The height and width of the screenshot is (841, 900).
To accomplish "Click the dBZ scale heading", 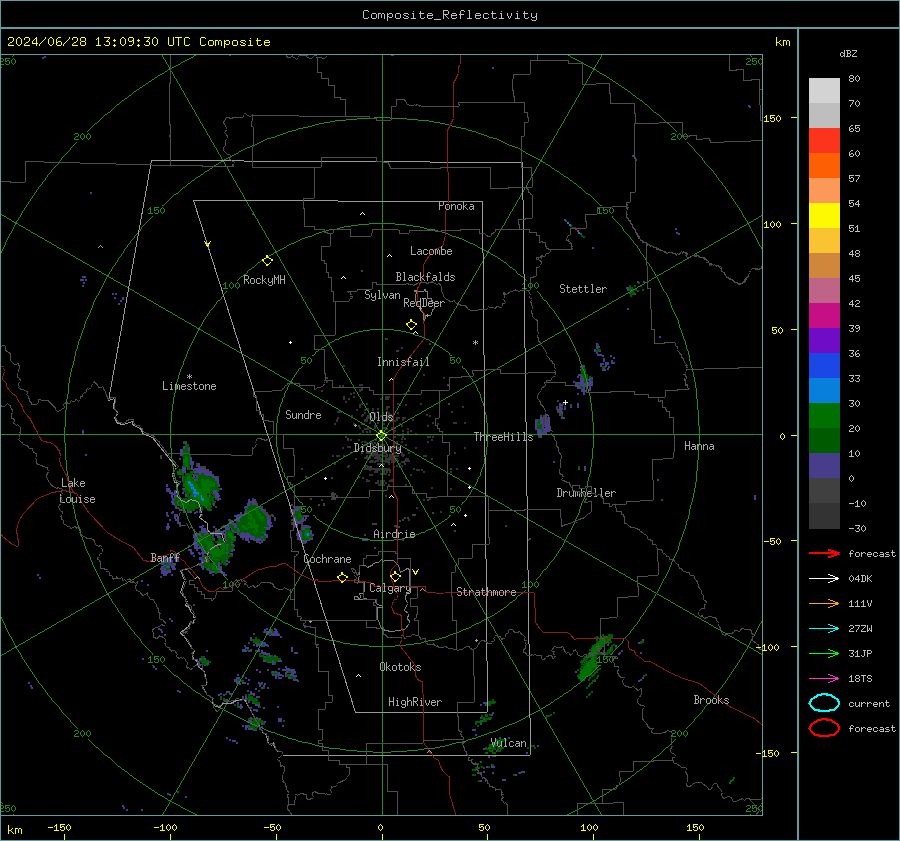I will pos(848,53).
